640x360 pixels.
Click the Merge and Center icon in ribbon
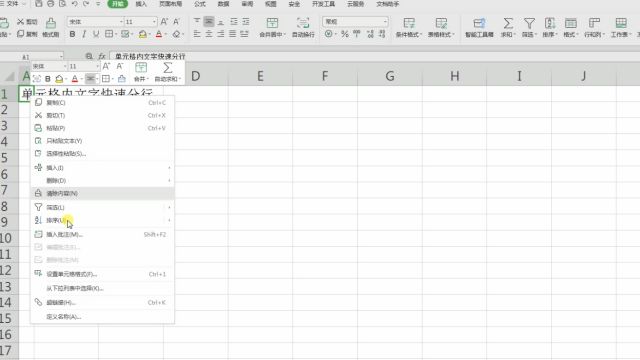272,23
